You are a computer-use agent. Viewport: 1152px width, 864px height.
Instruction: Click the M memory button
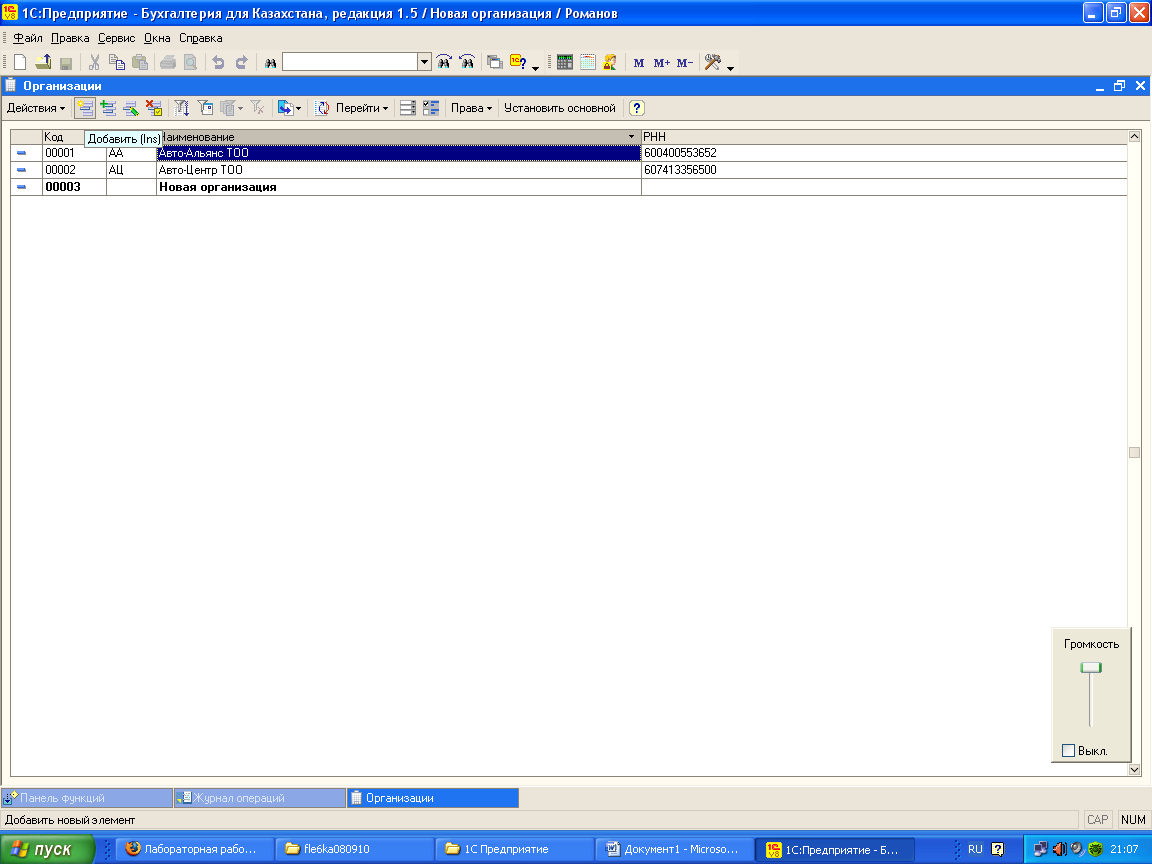click(638, 63)
